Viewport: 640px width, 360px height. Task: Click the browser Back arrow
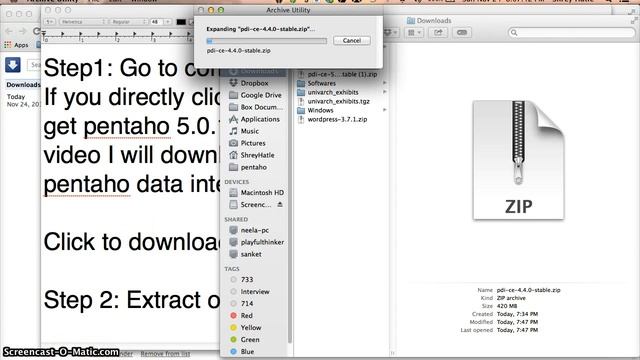coord(9,31)
